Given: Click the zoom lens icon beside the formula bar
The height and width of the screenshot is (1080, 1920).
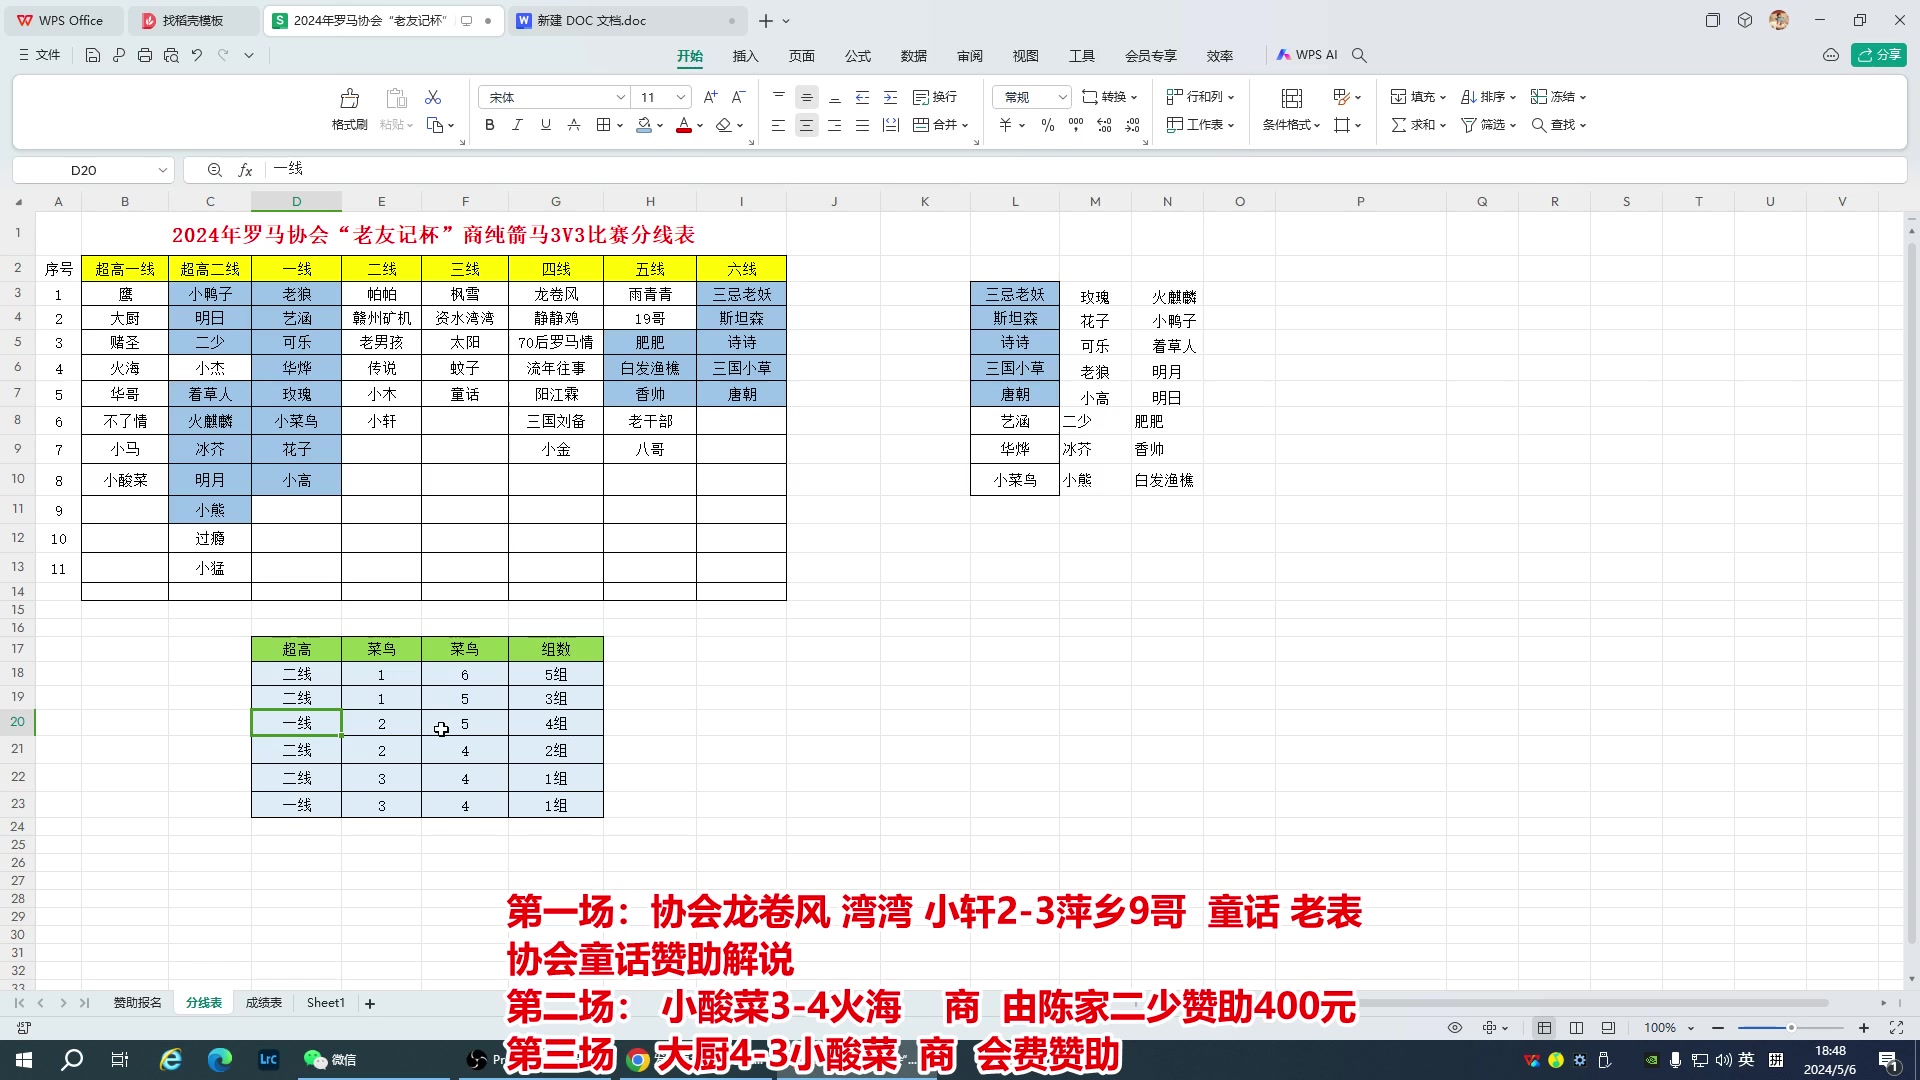Looking at the screenshot, I should coord(214,170).
